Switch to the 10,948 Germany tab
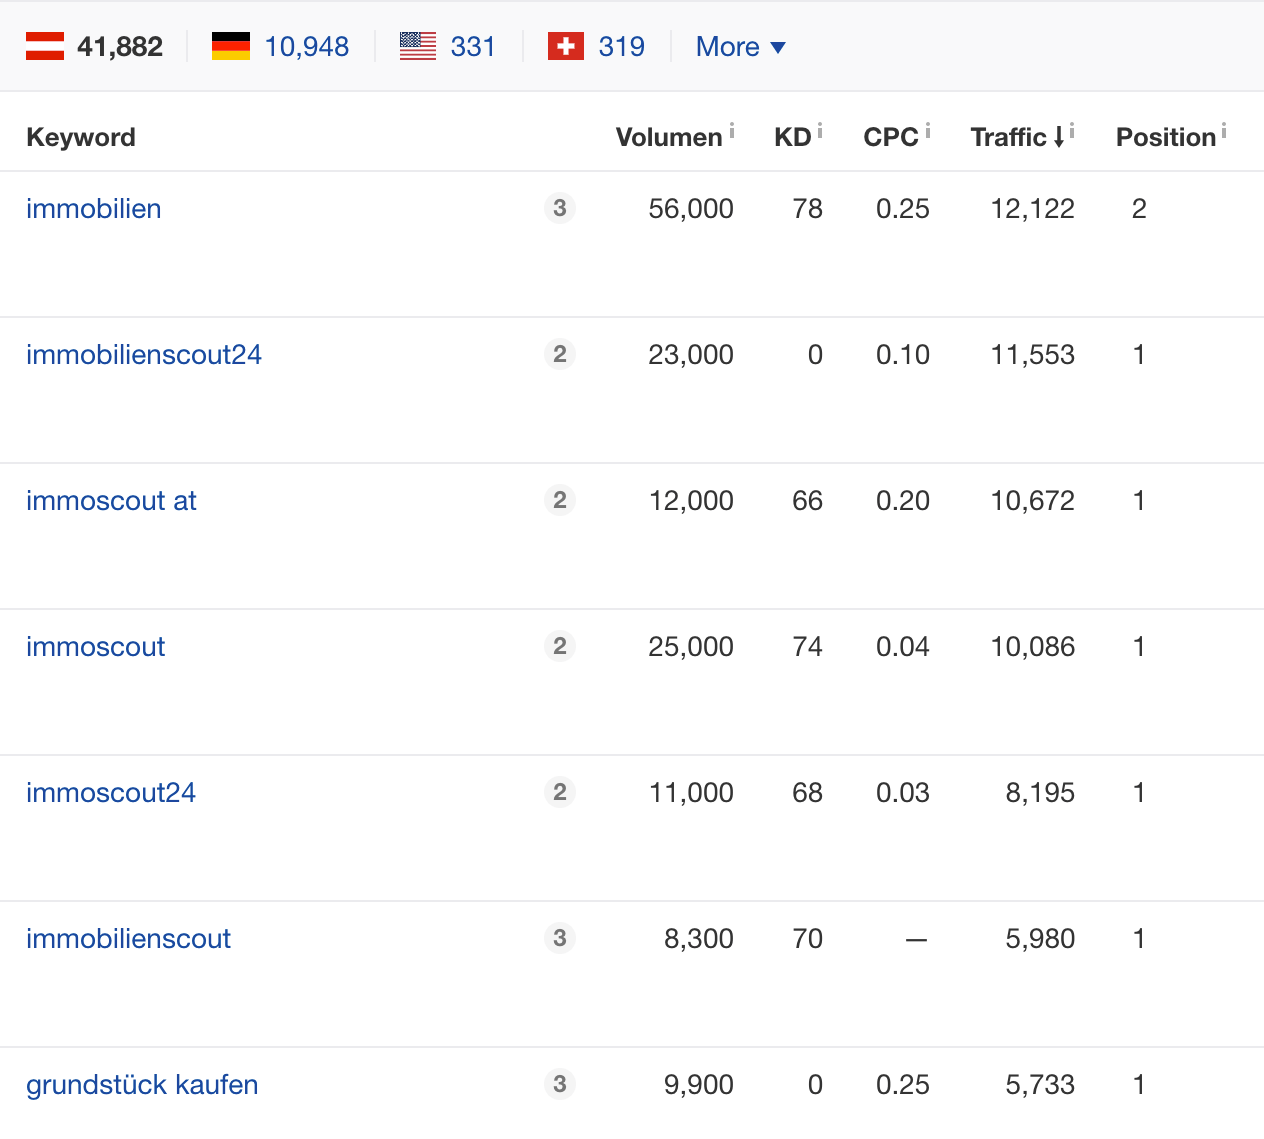The image size is (1264, 1139). click(307, 47)
